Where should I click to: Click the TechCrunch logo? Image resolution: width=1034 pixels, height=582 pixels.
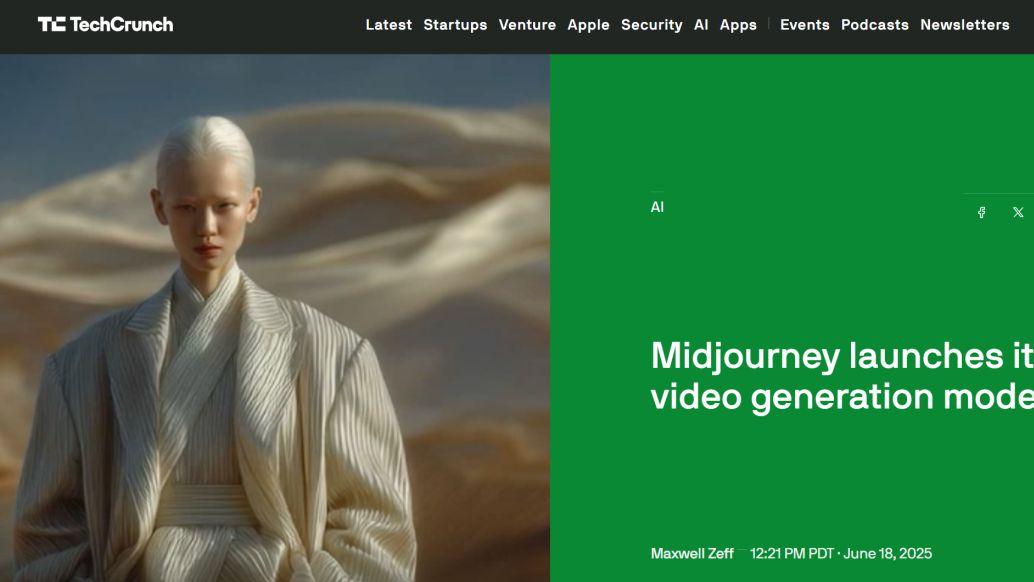pyautogui.click(x=106, y=24)
